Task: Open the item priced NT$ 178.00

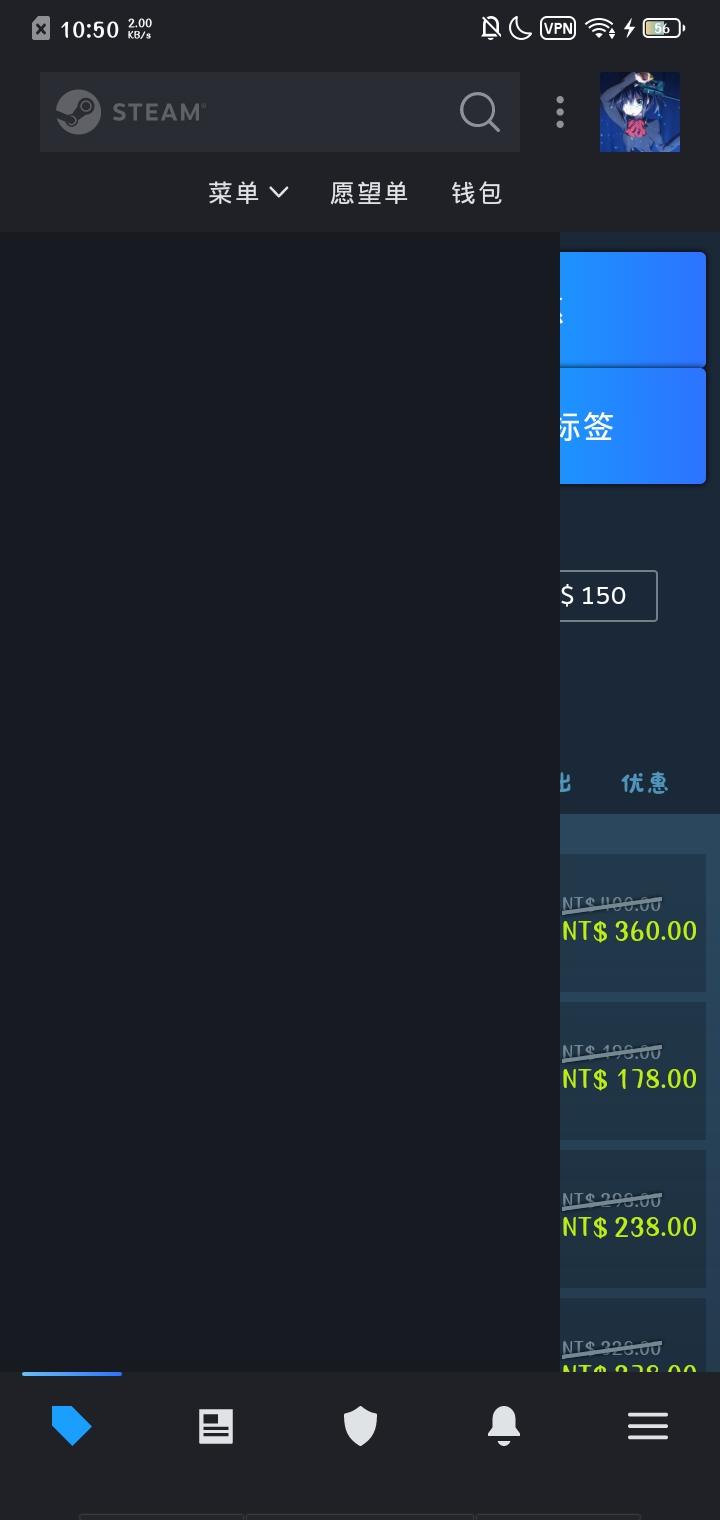Action: pos(633,1070)
